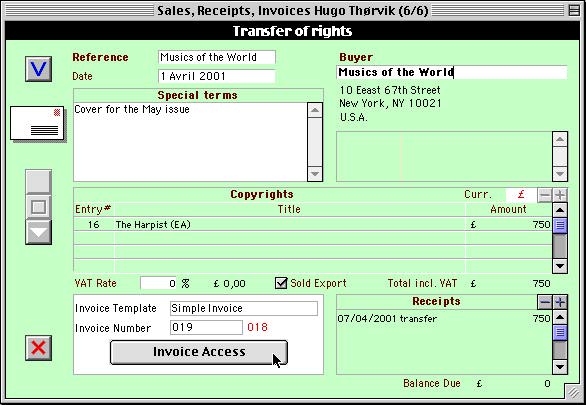Click the blank top navigation button
Screen dimensions: 586x405
click(x=38, y=182)
